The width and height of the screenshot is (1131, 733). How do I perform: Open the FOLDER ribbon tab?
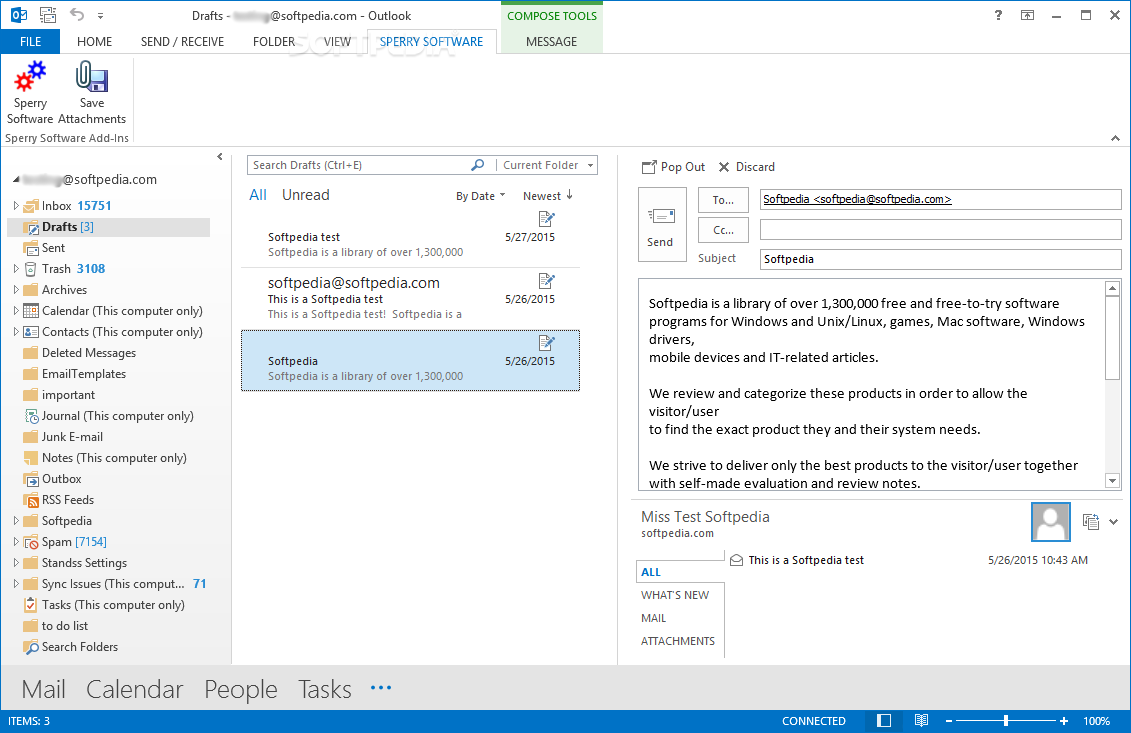tap(274, 41)
